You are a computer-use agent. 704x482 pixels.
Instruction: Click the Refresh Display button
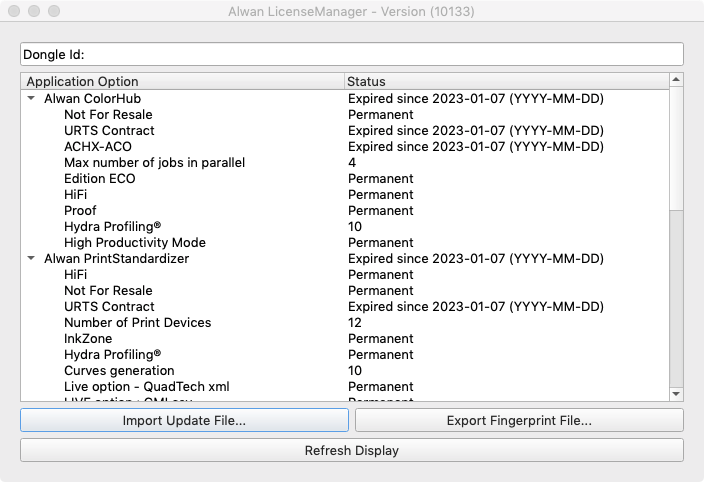click(352, 450)
